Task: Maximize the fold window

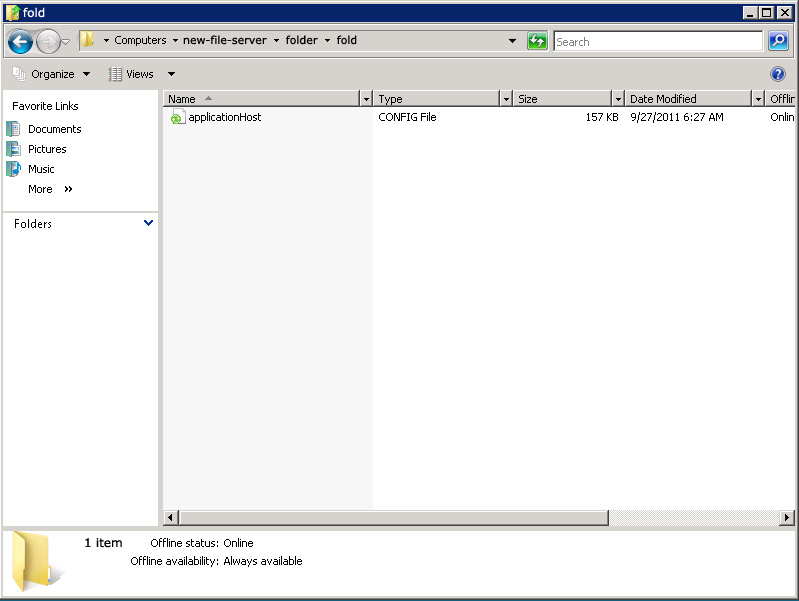Action: [x=766, y=13]
